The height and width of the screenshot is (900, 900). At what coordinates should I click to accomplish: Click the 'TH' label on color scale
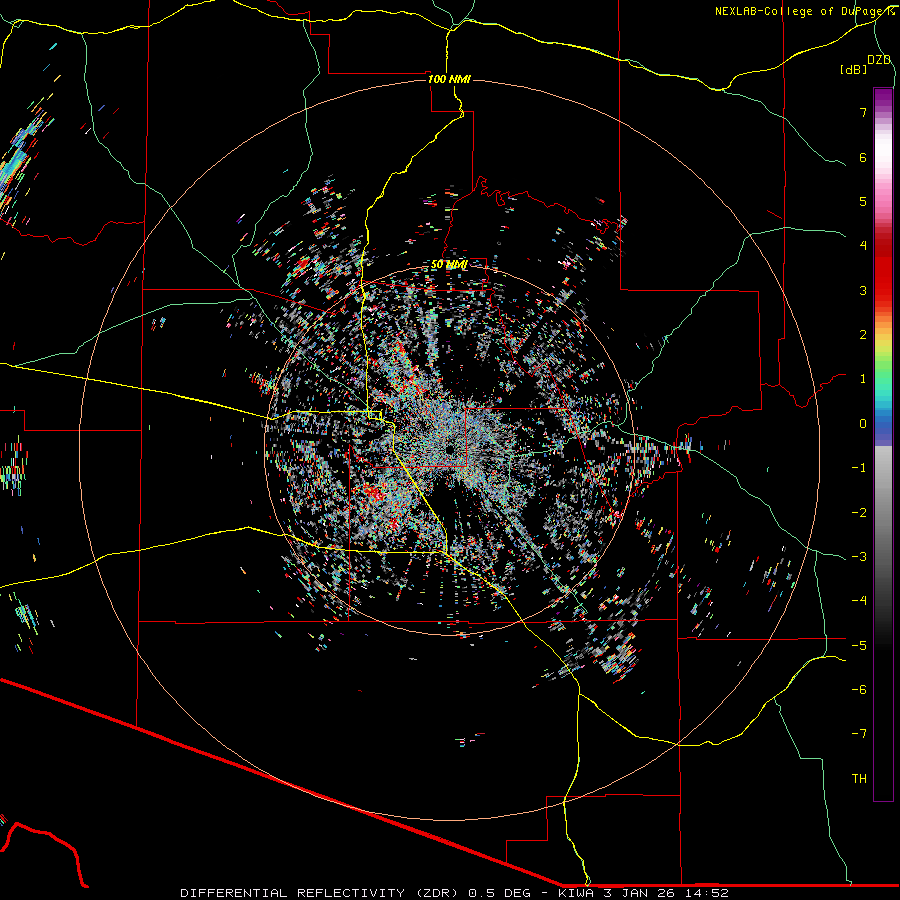point(859,779)
